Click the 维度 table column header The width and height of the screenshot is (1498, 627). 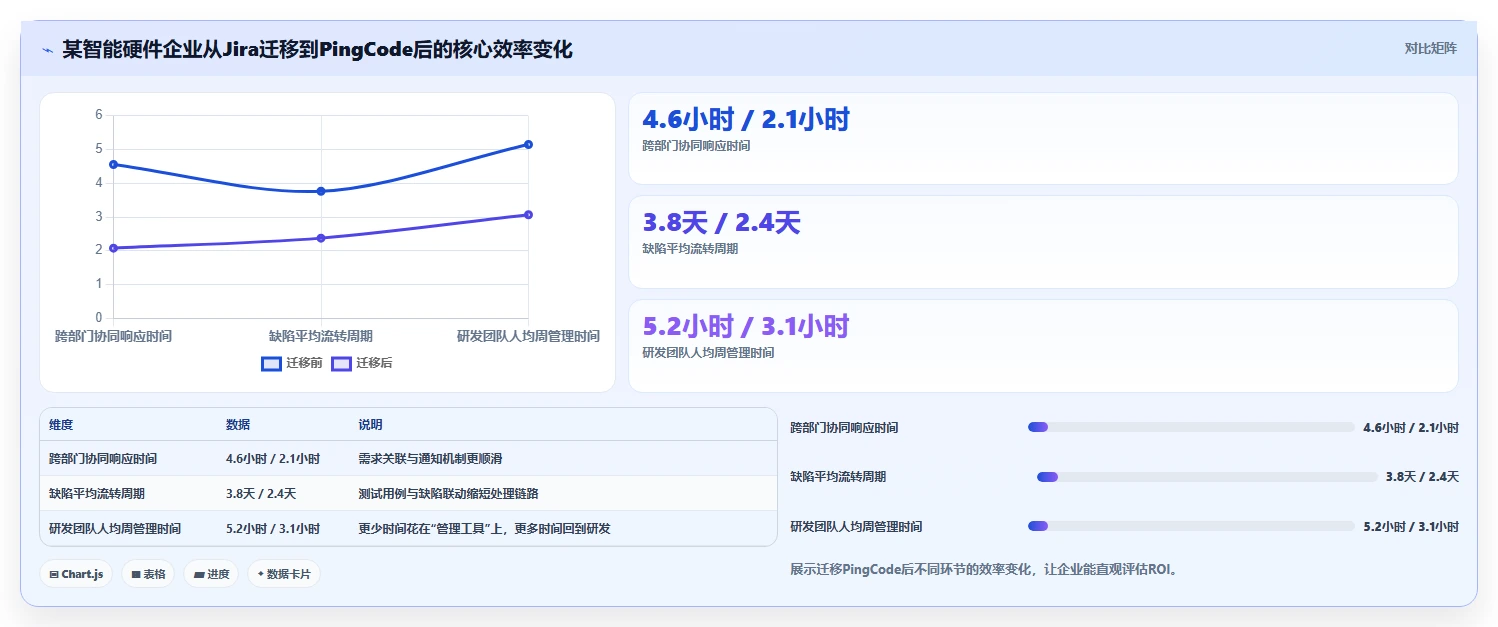click(61, 425)
